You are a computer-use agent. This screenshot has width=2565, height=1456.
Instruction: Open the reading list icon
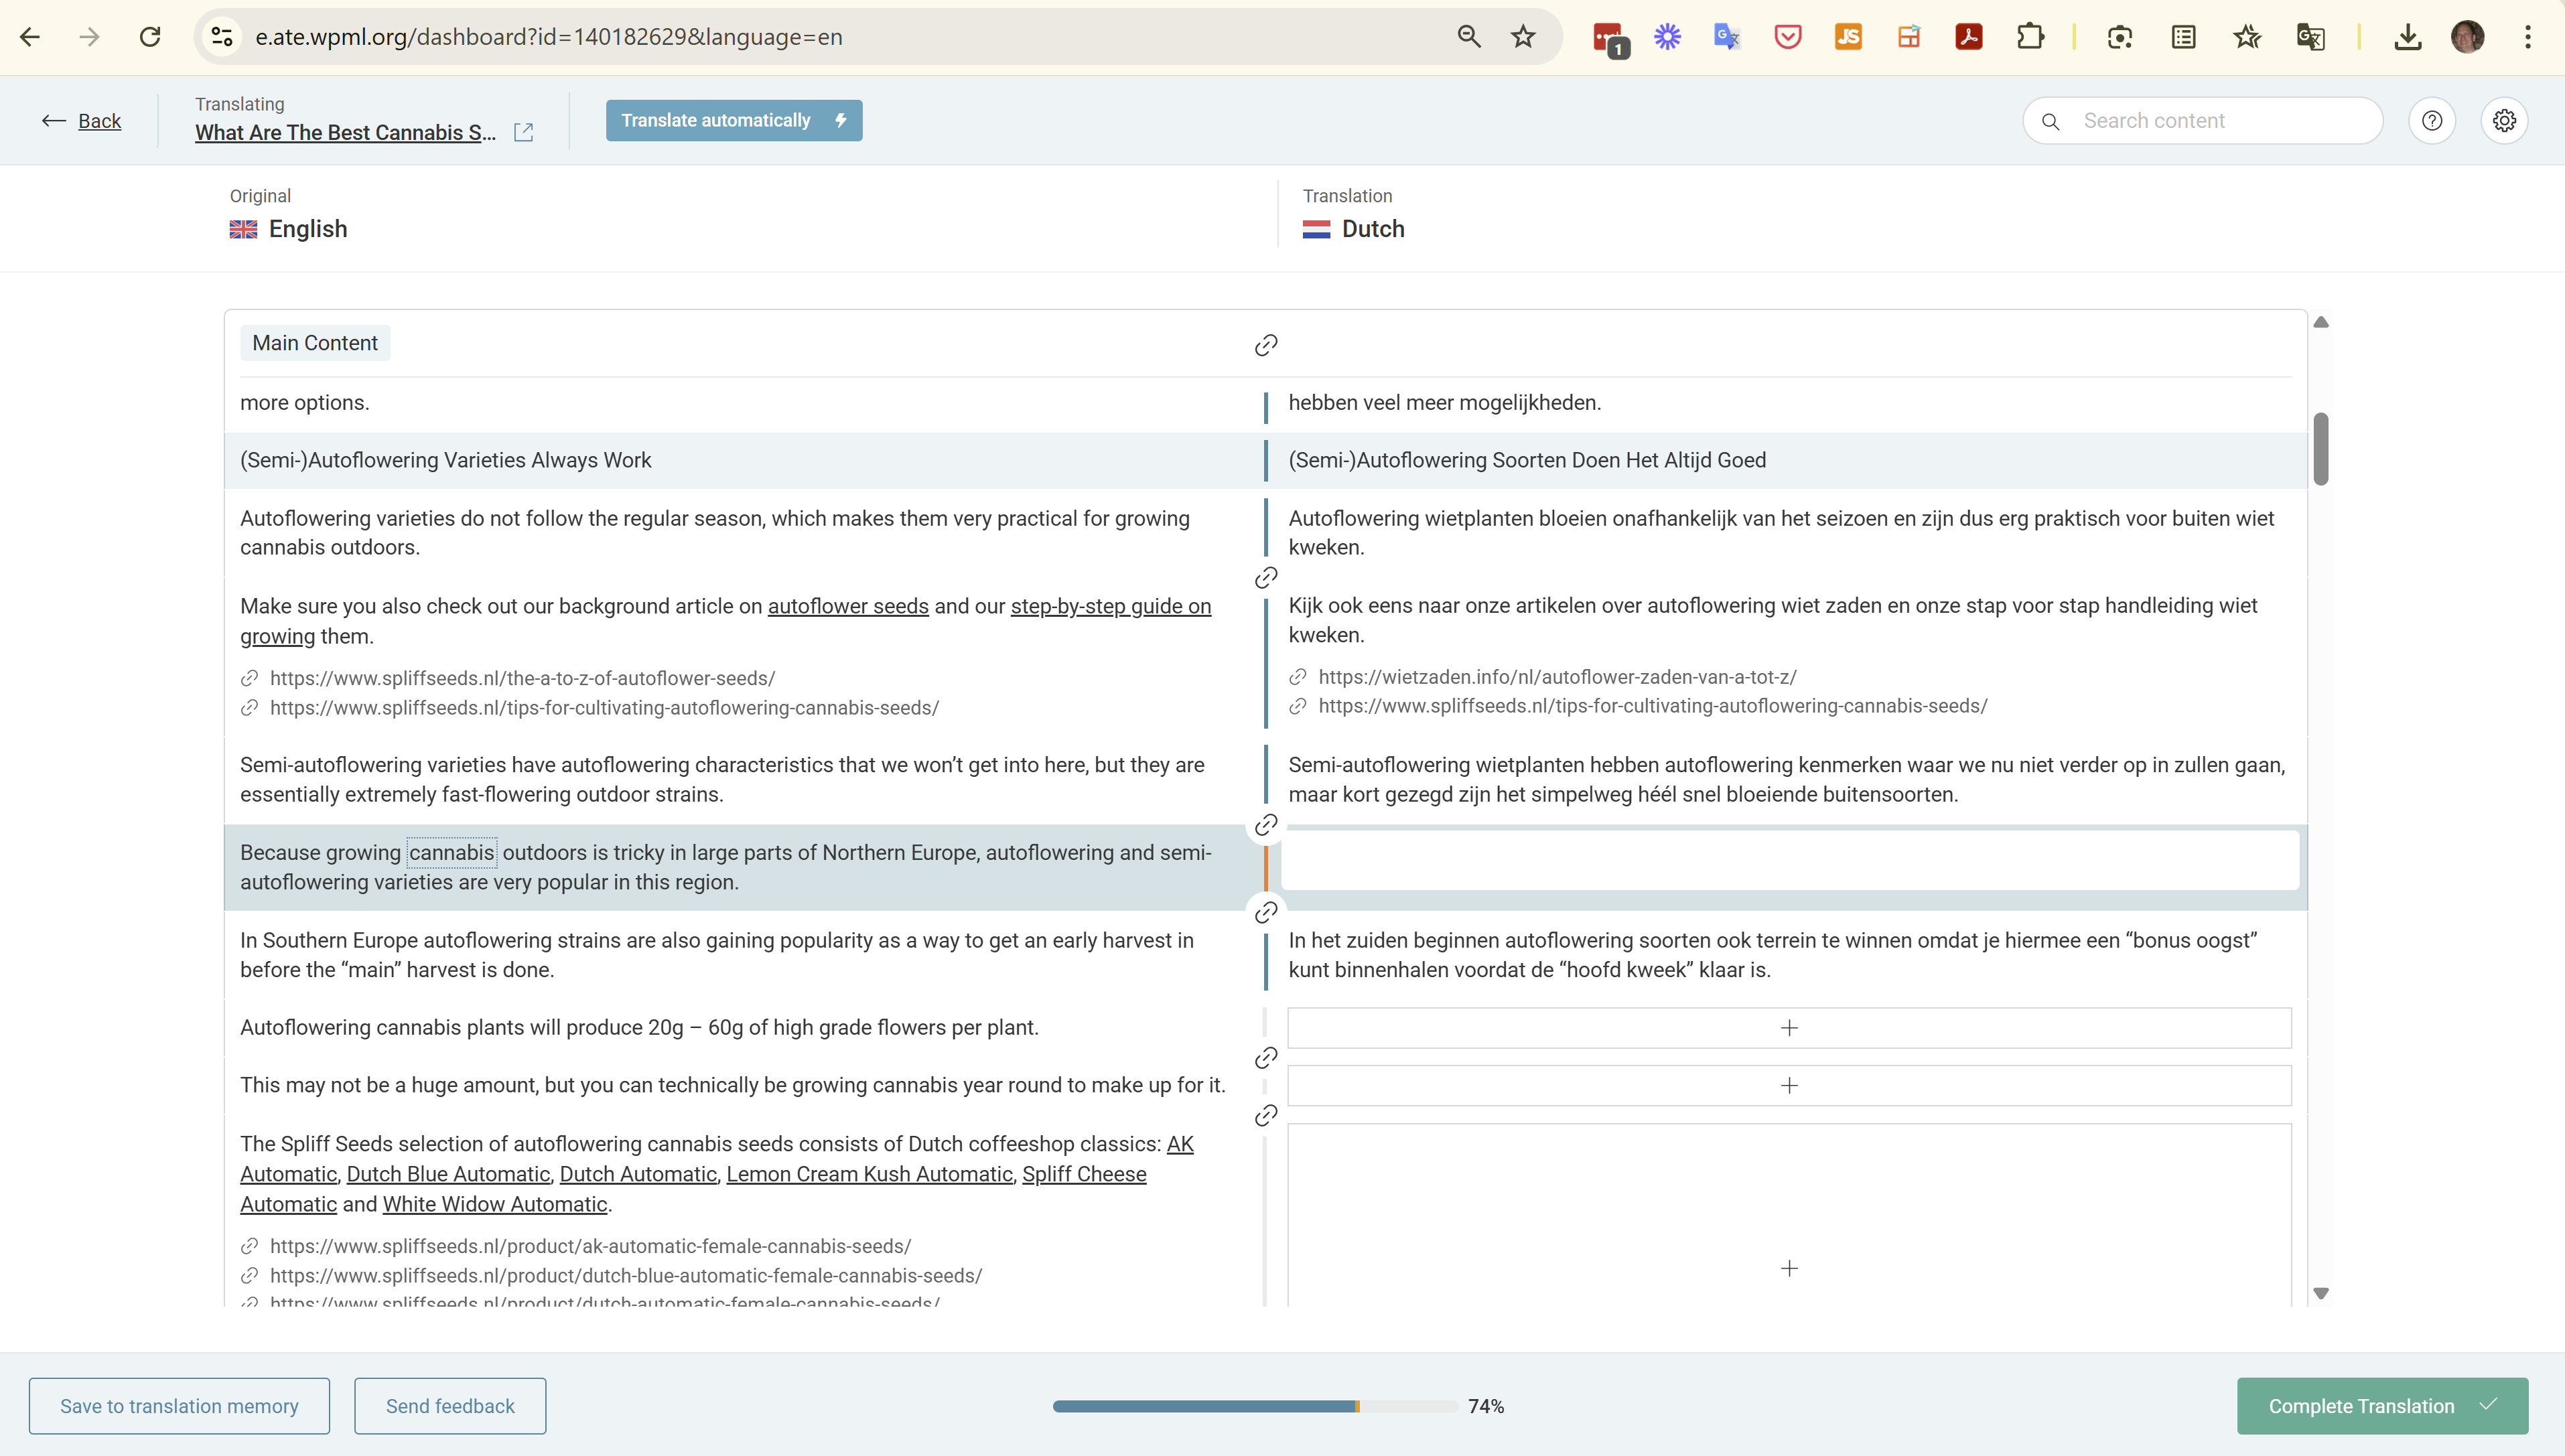tap(2184, 37)
